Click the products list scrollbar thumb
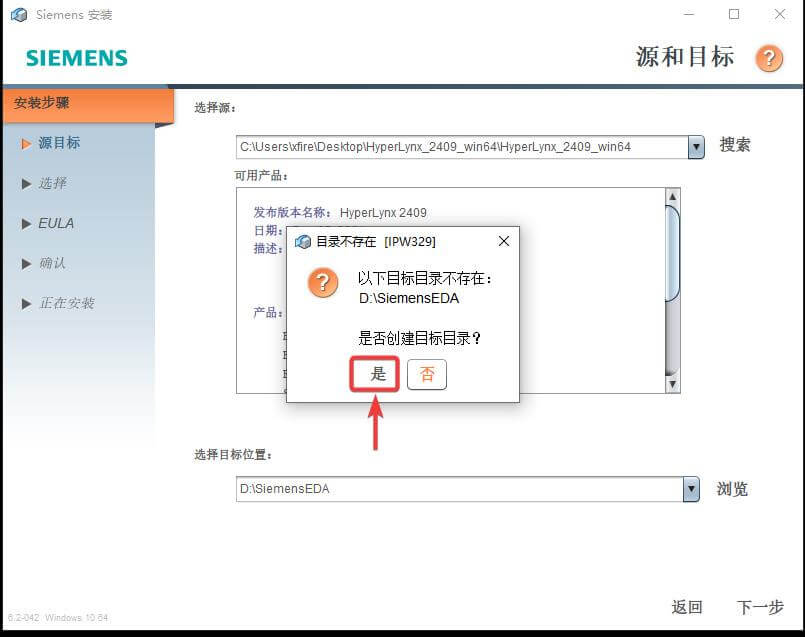This screenshot has height=637, width=805. (673, 253)
